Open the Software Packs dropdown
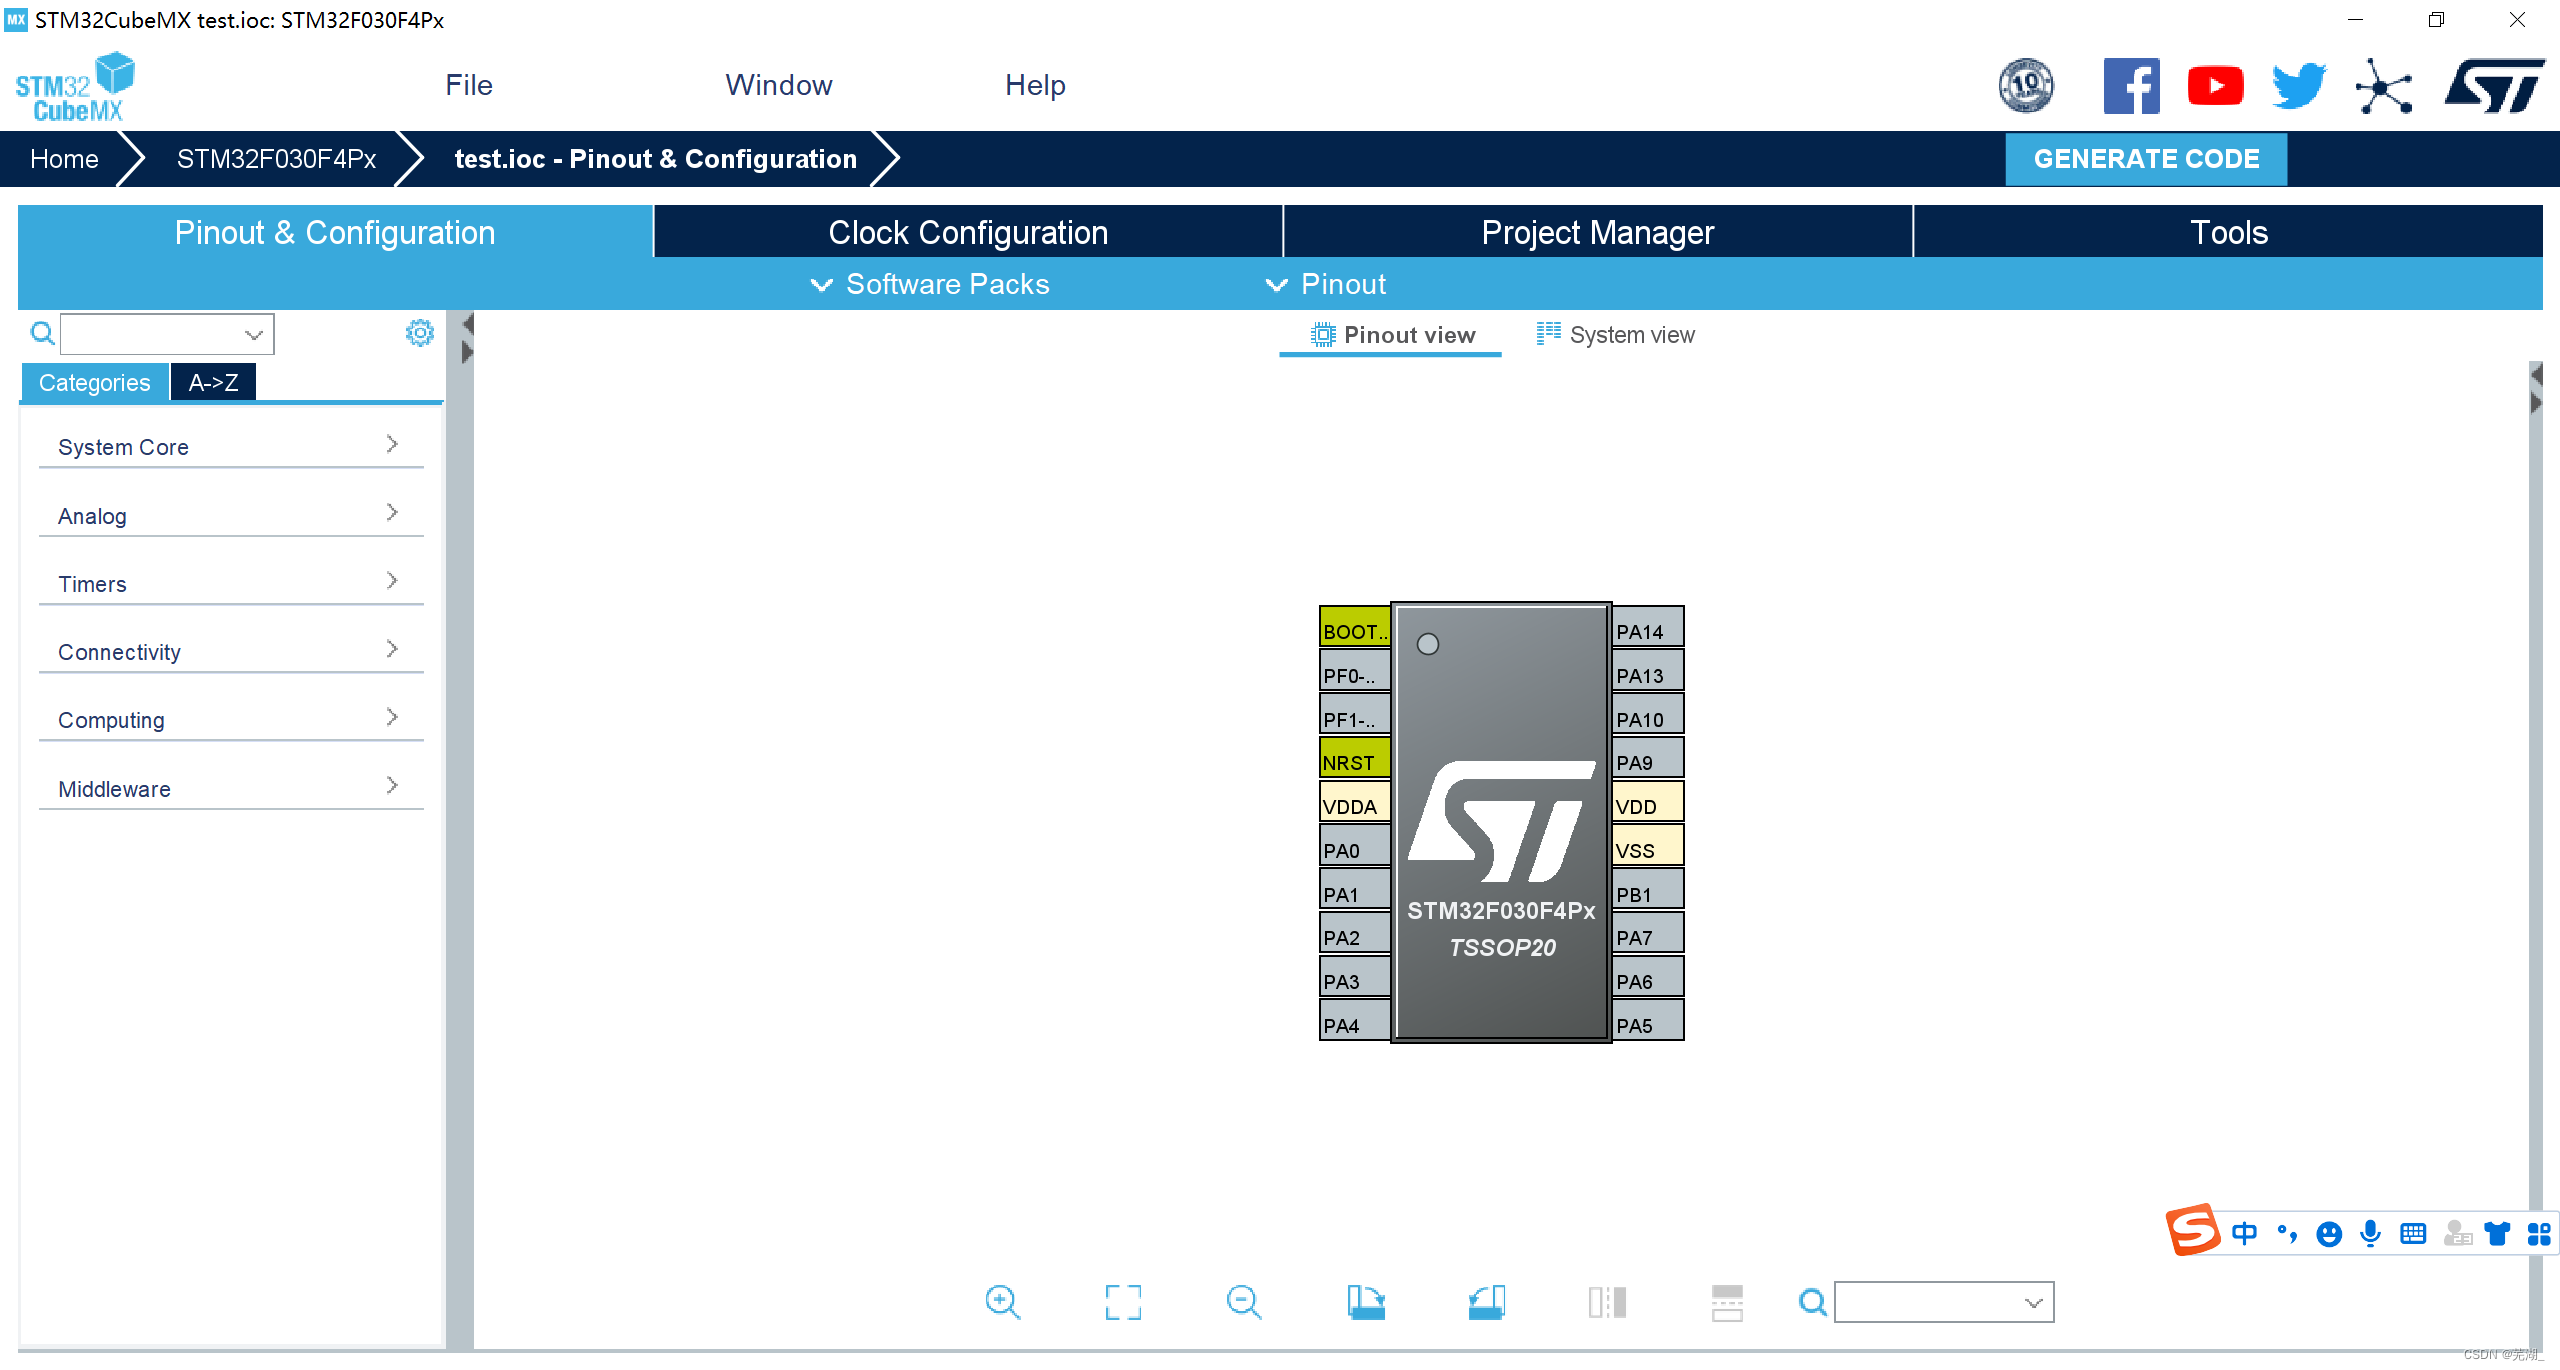This screenshot has height=1370, width=2560. tap(930, 284)
